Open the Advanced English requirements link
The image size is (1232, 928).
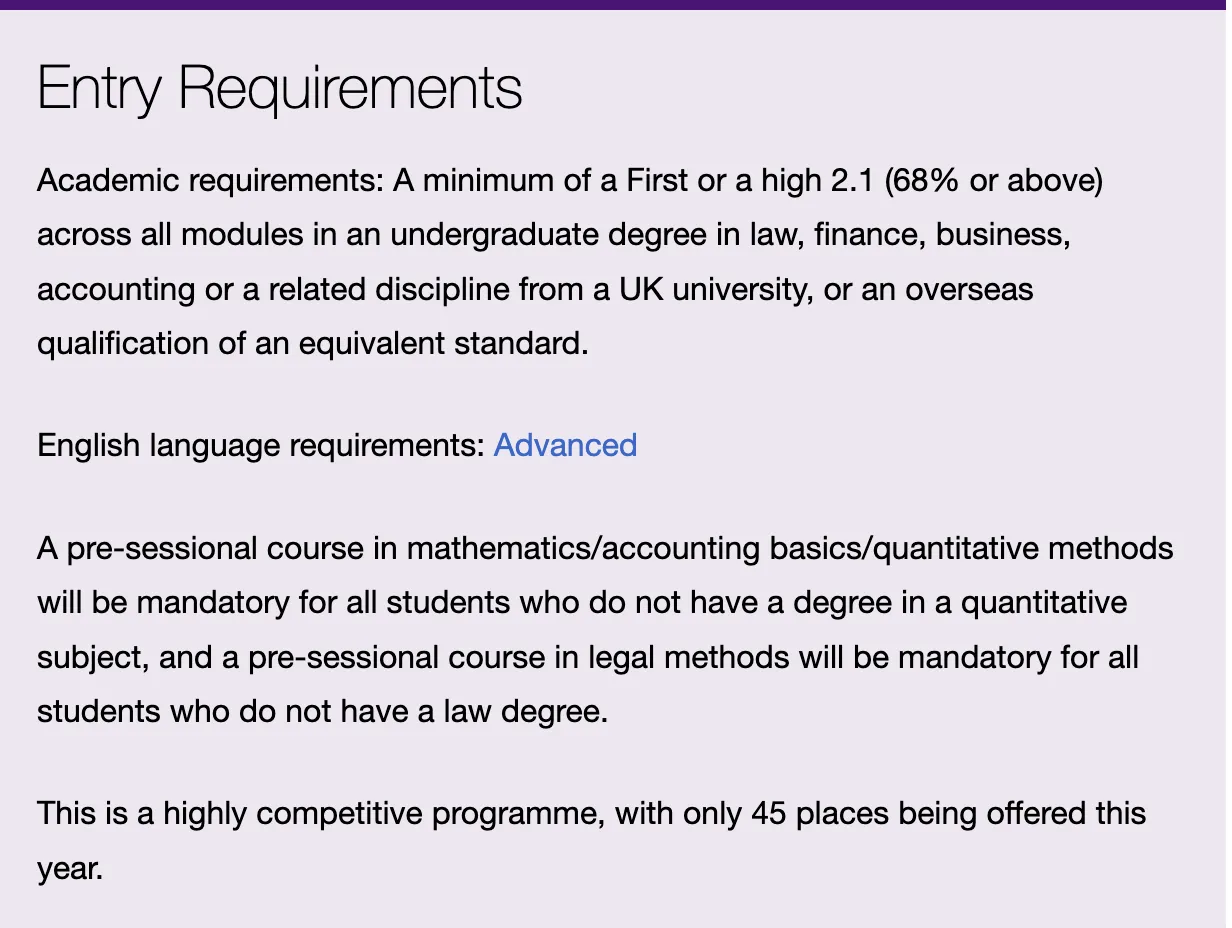tap(565, 445)
